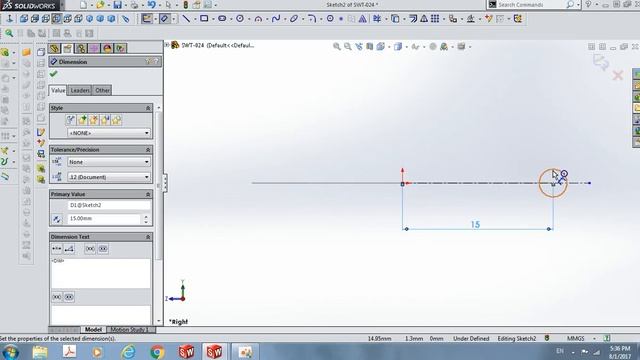Viewport: 640px width, 360px height.
Task: Select the Circle sketch tool
Action: [240, 19]
